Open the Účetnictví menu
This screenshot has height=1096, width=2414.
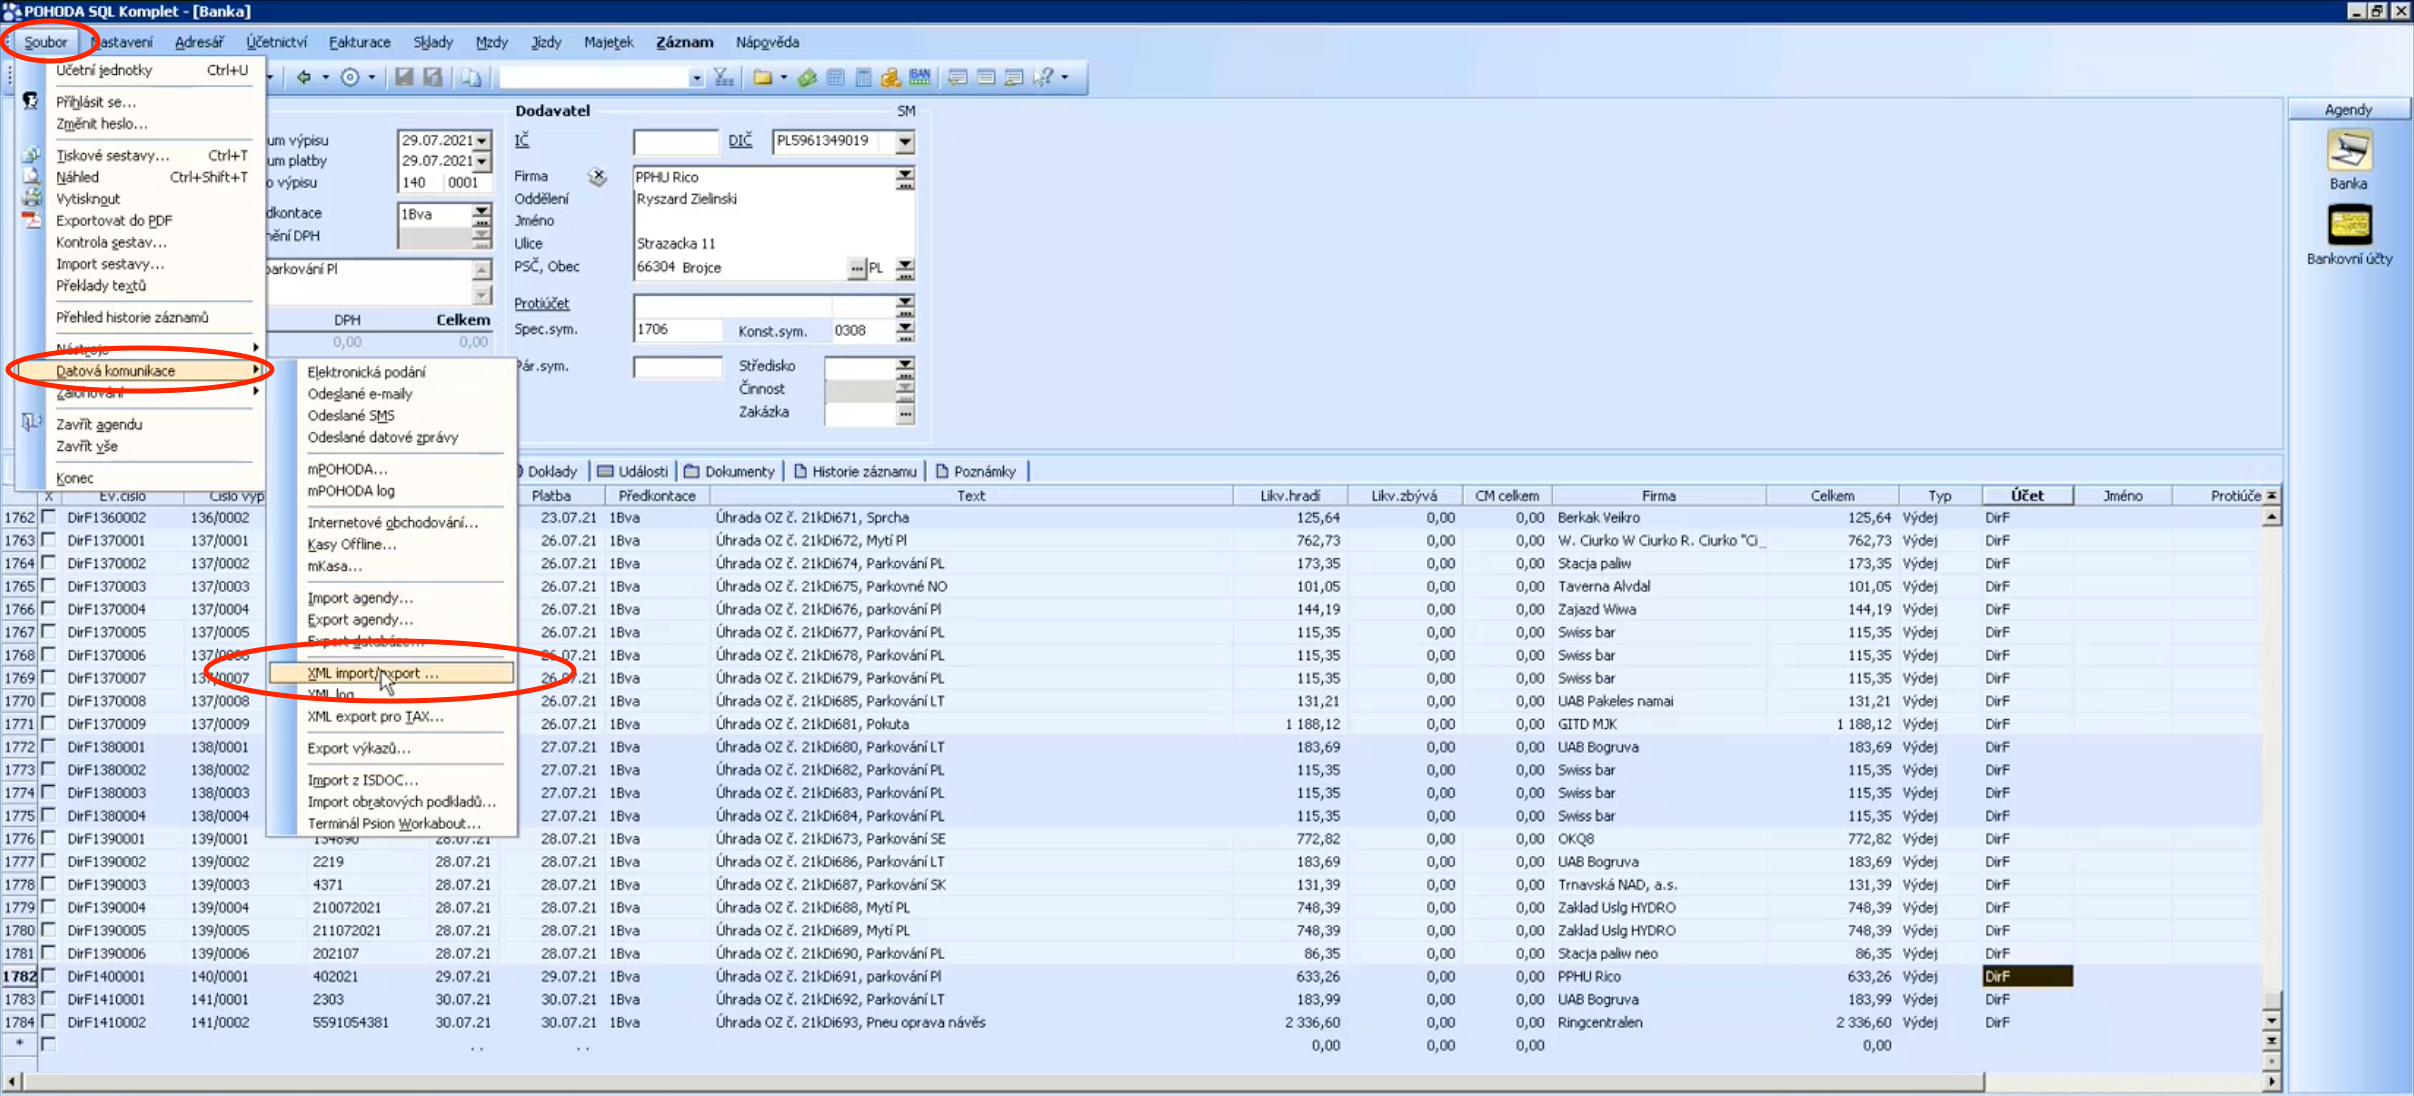point(277,42)
